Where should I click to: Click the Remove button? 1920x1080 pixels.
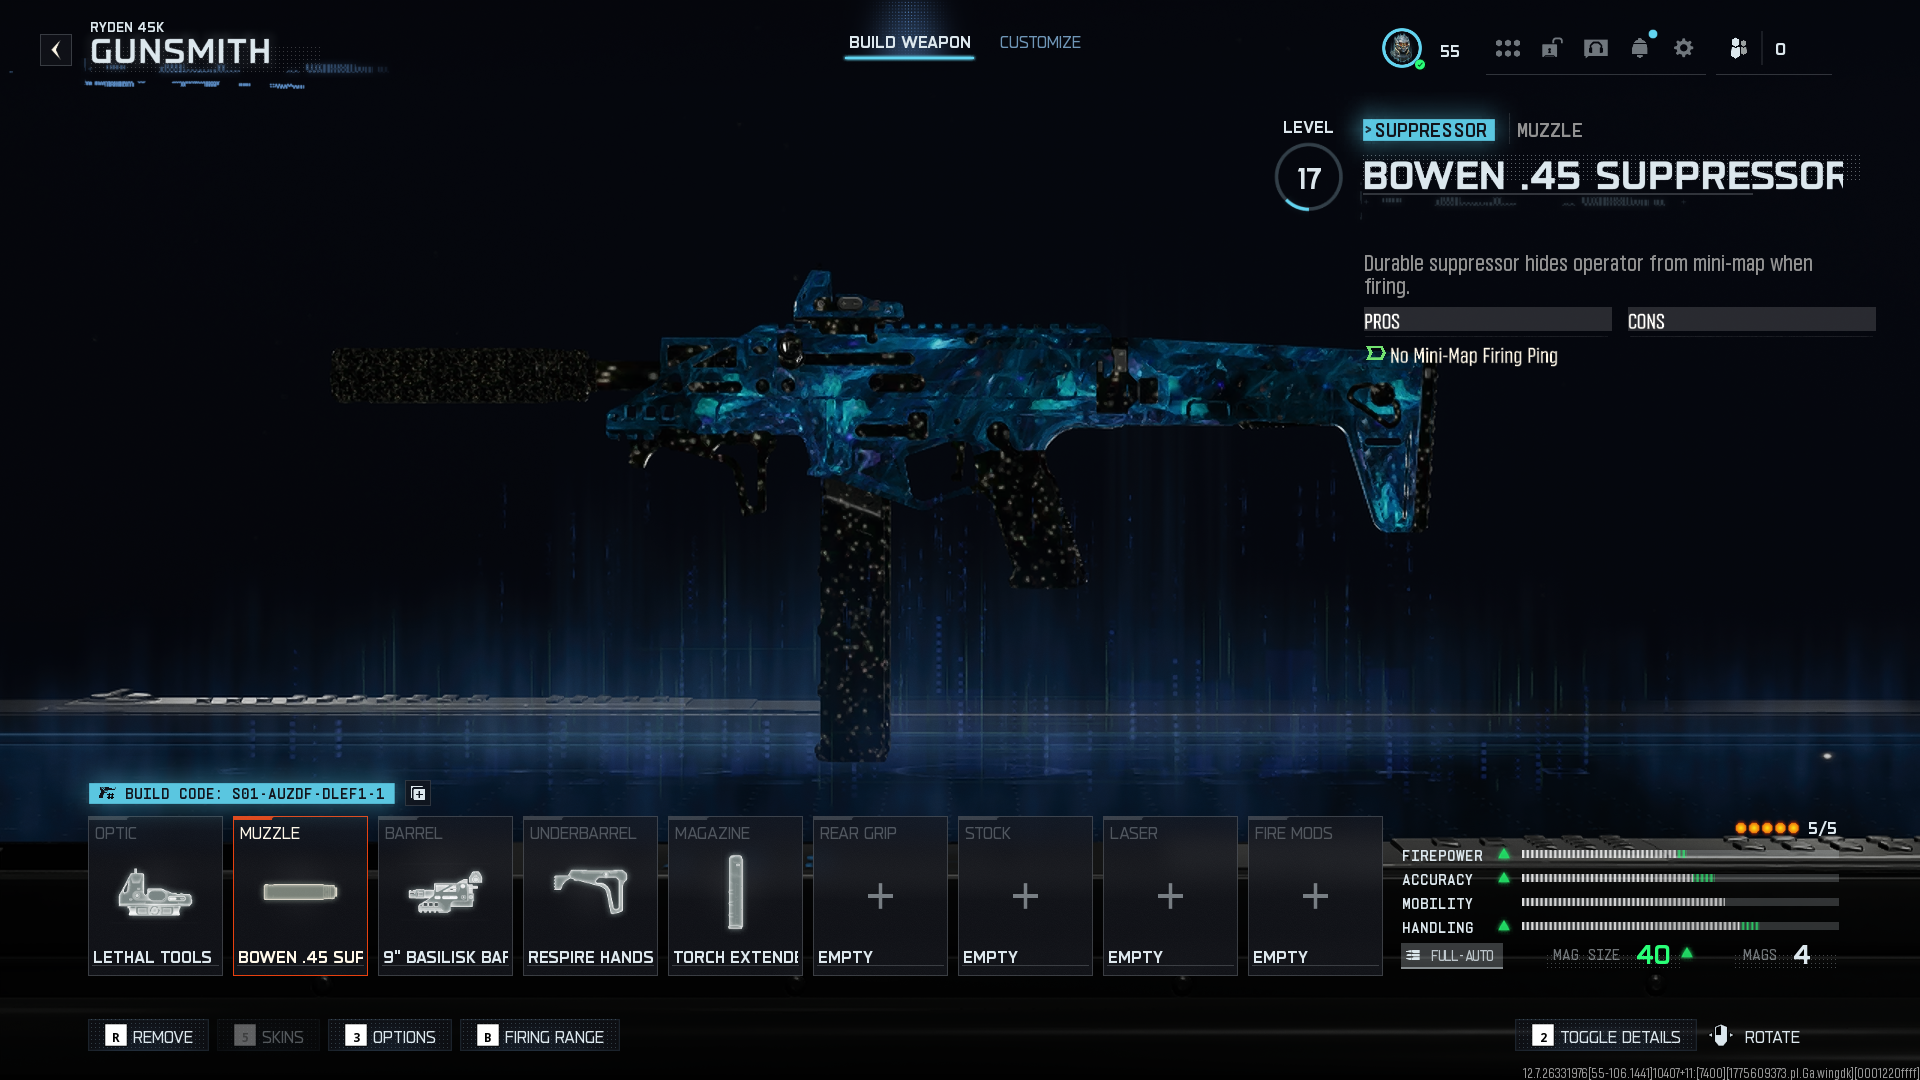(148, 1036)
